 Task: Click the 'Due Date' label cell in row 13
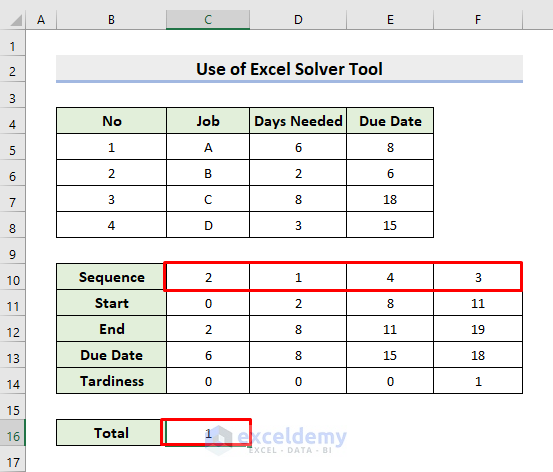[111, 355]
